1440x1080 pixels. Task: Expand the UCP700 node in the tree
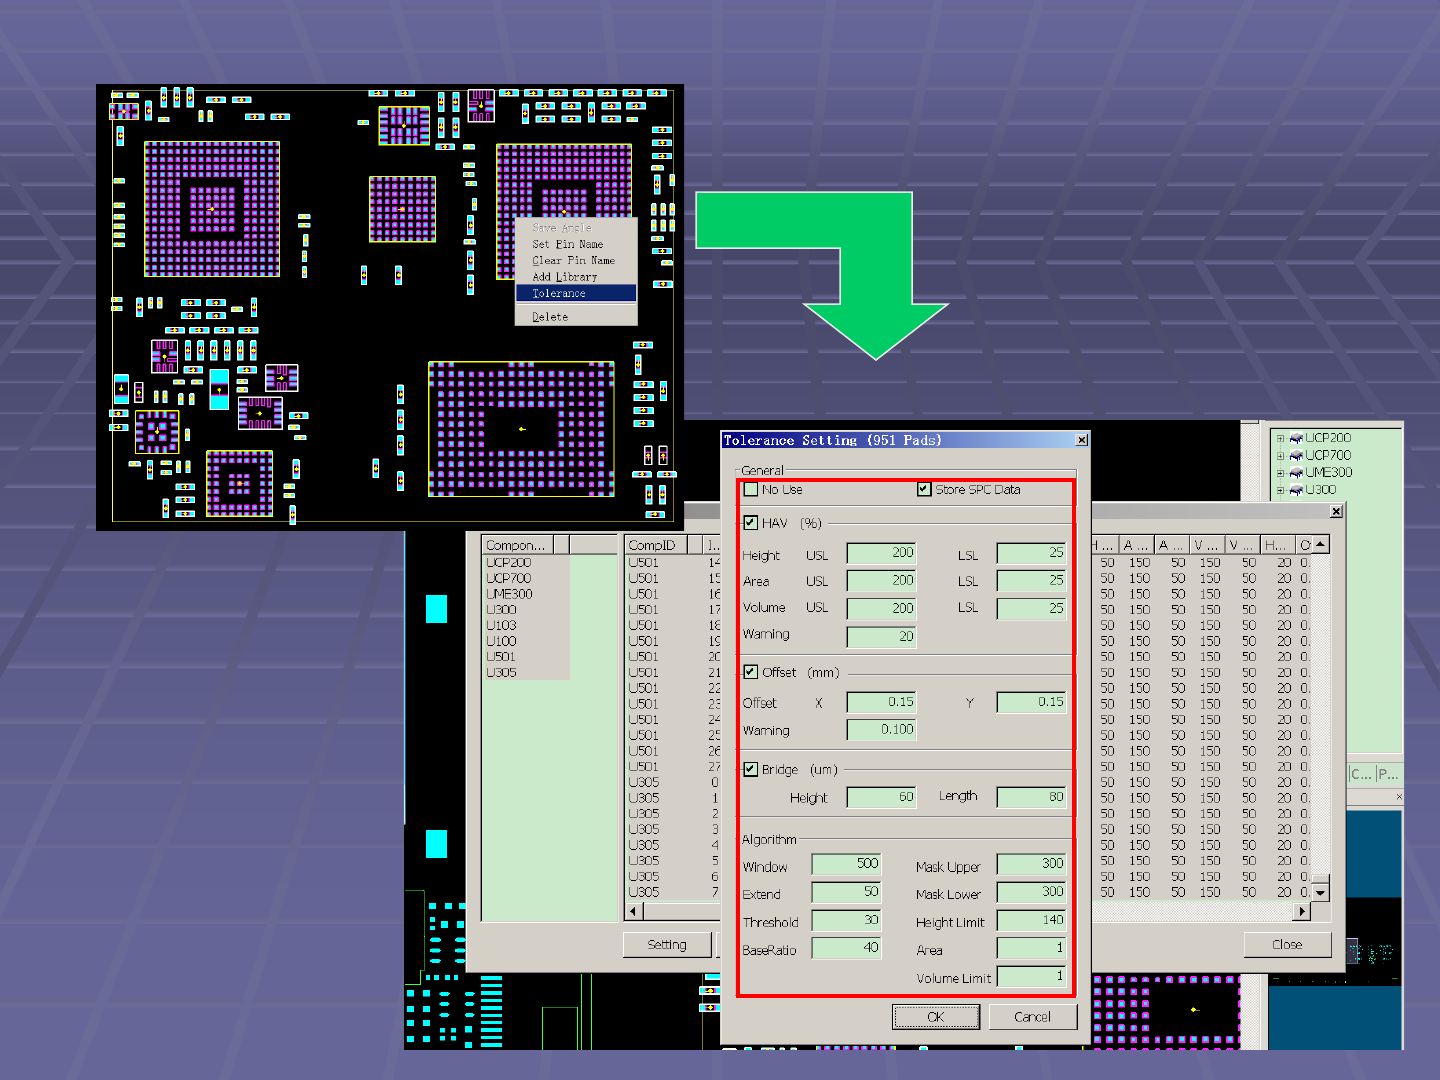click(x=1280, y=455)
